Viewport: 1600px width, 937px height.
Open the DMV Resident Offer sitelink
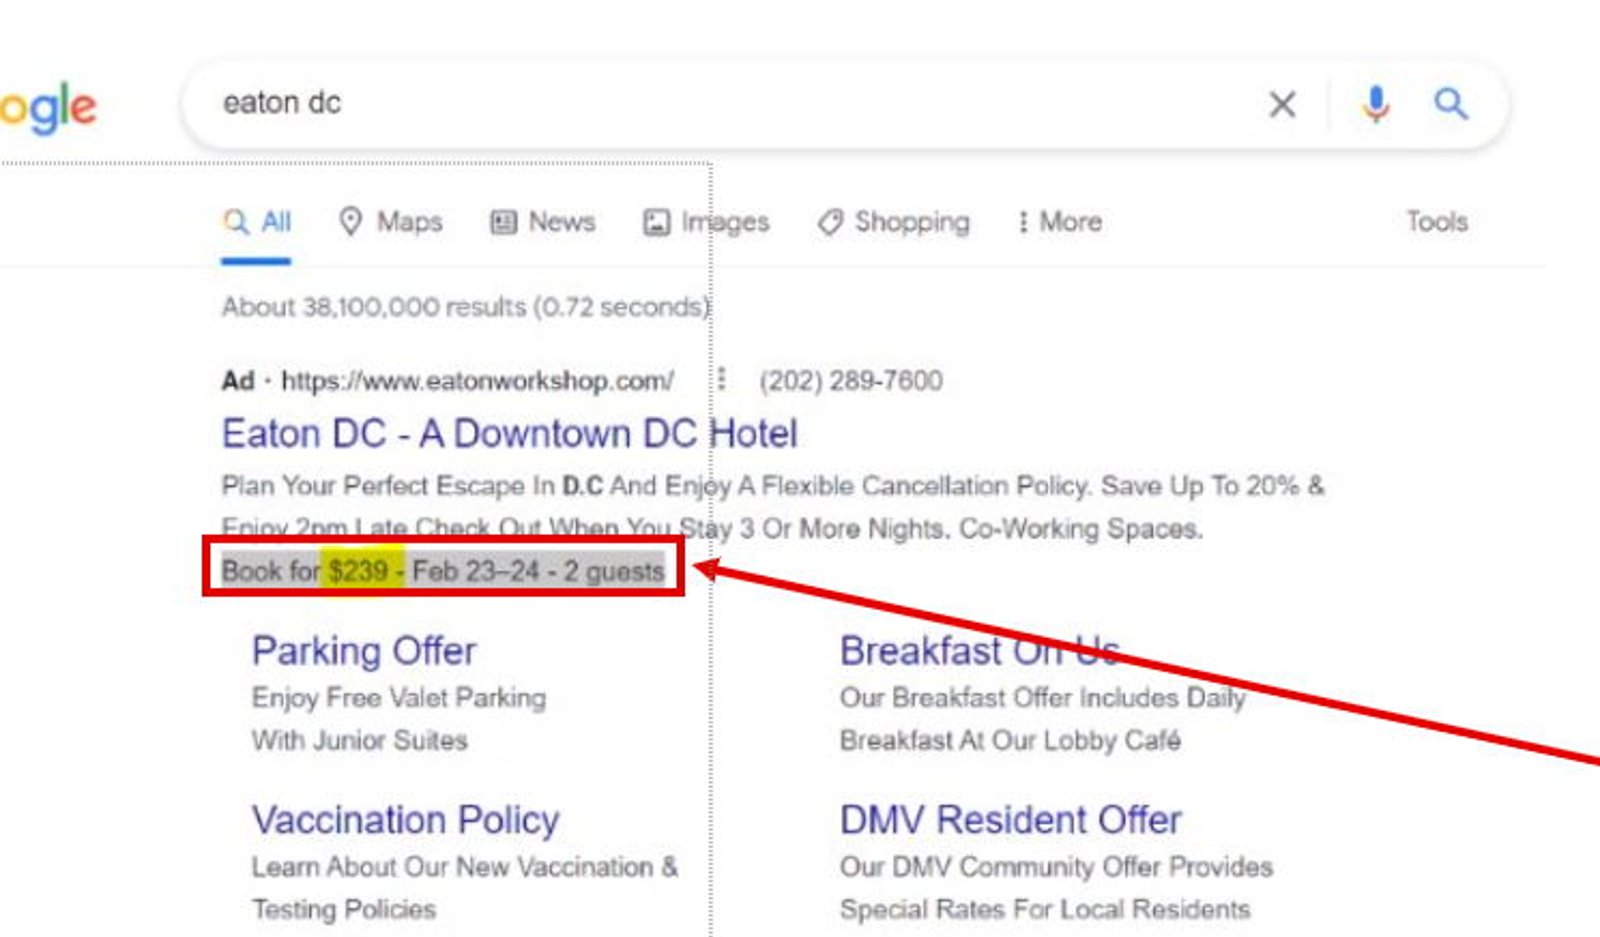(x=1011, y=820)
